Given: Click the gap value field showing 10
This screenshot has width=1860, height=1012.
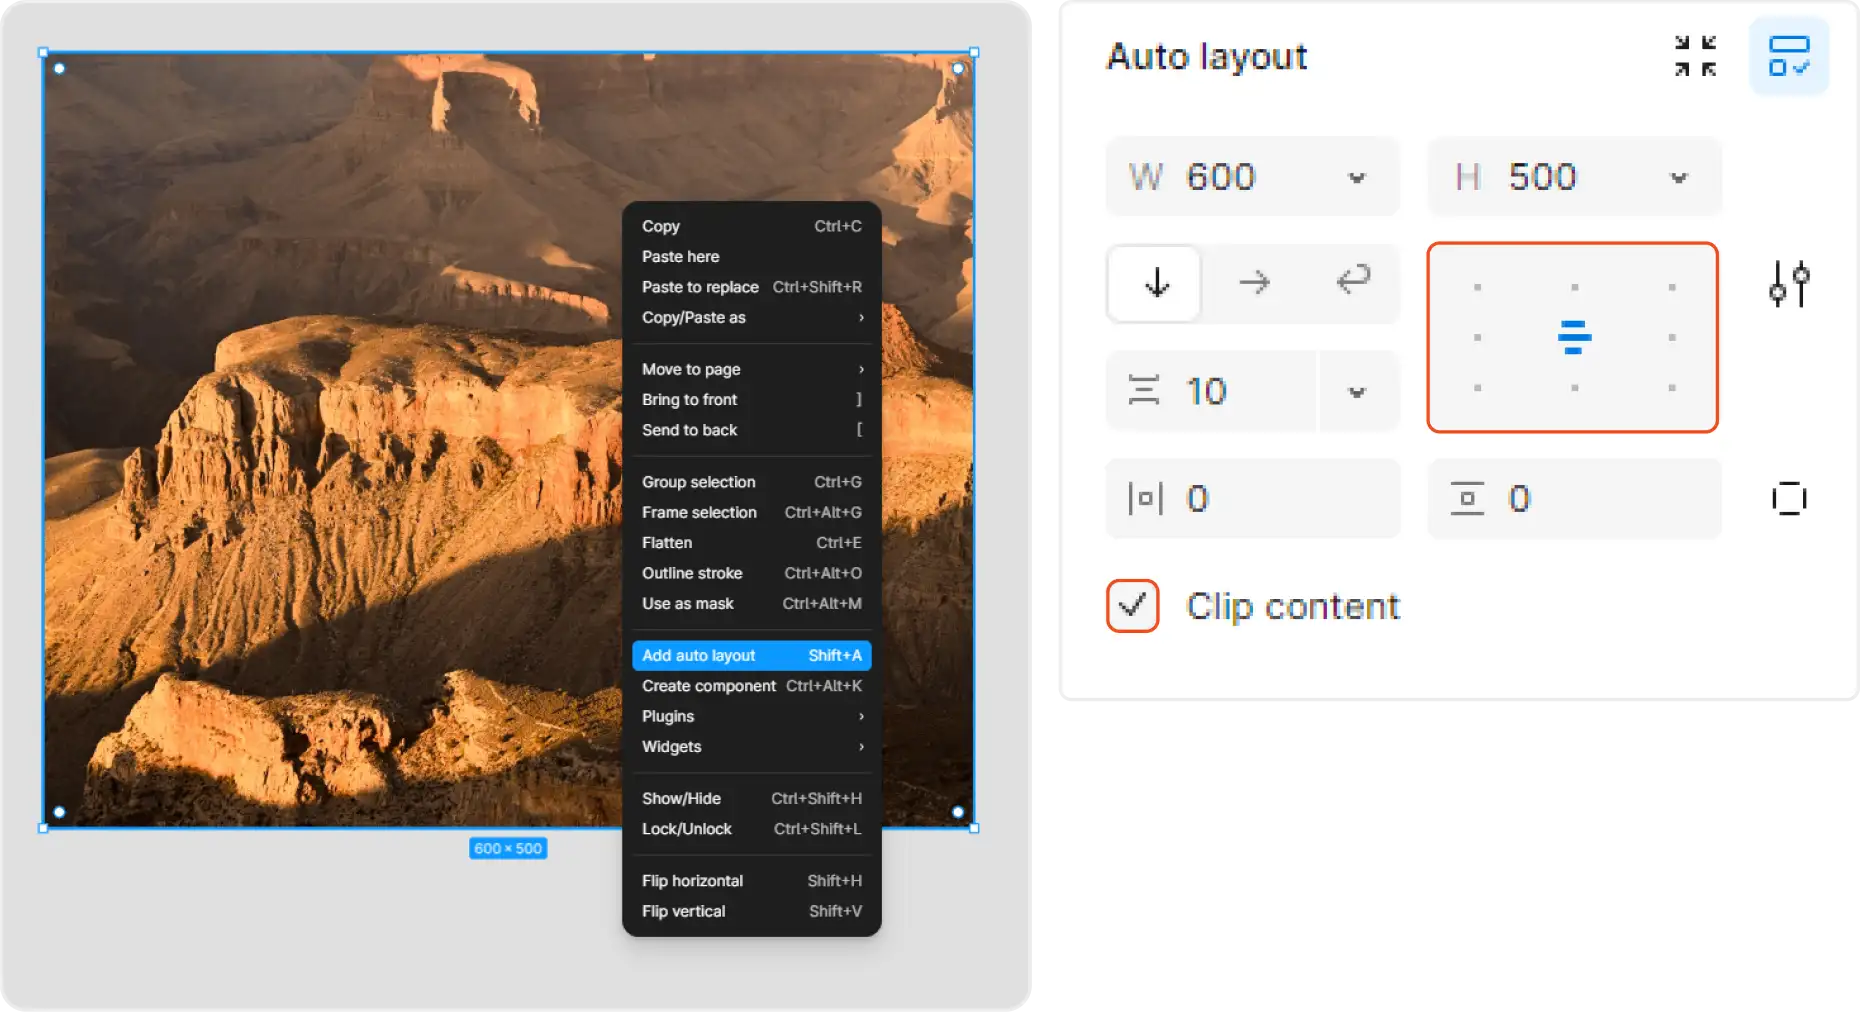Looking at the screenshot, I should click(1212, 391).
